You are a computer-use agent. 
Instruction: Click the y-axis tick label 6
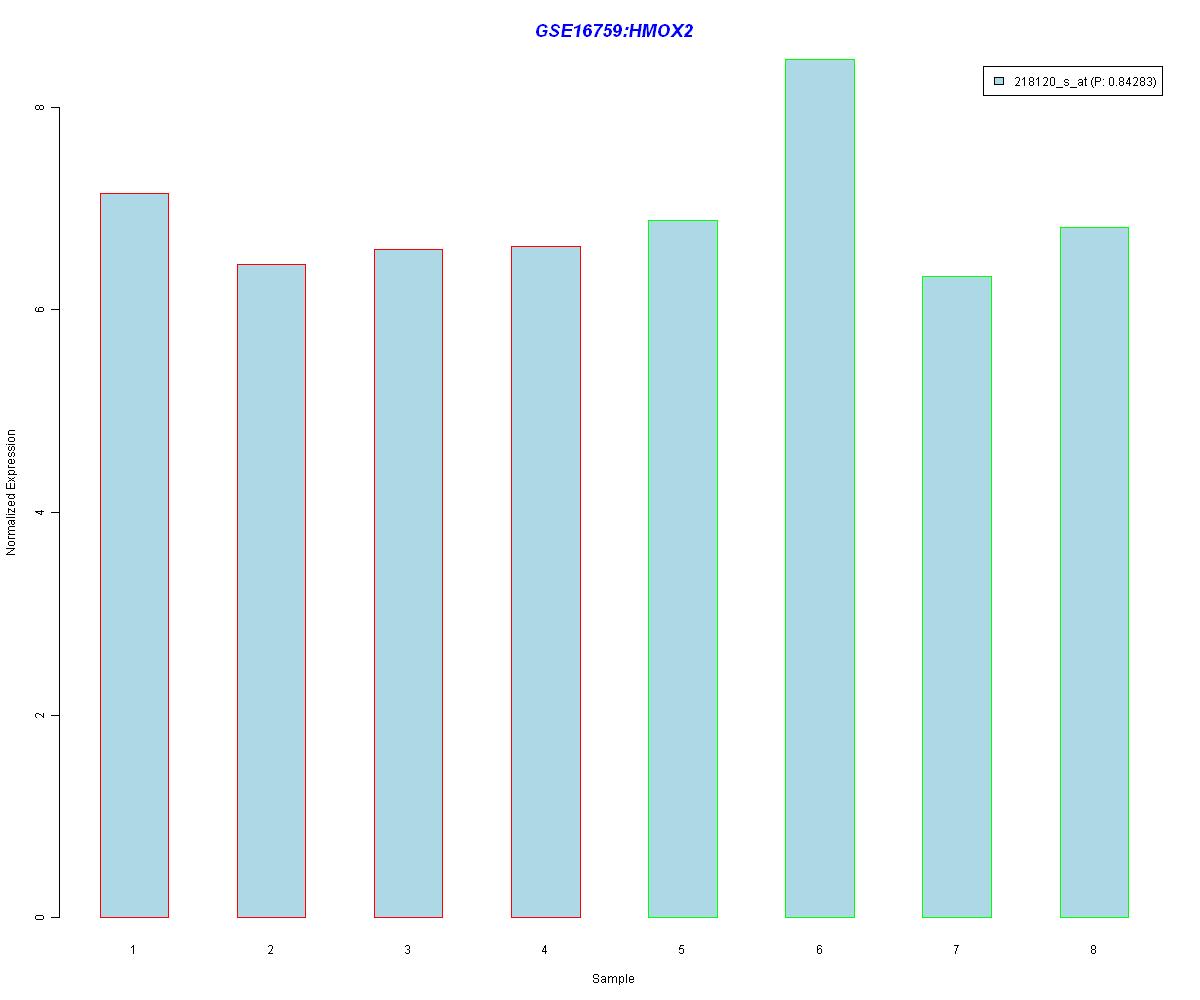coord(41,310)
